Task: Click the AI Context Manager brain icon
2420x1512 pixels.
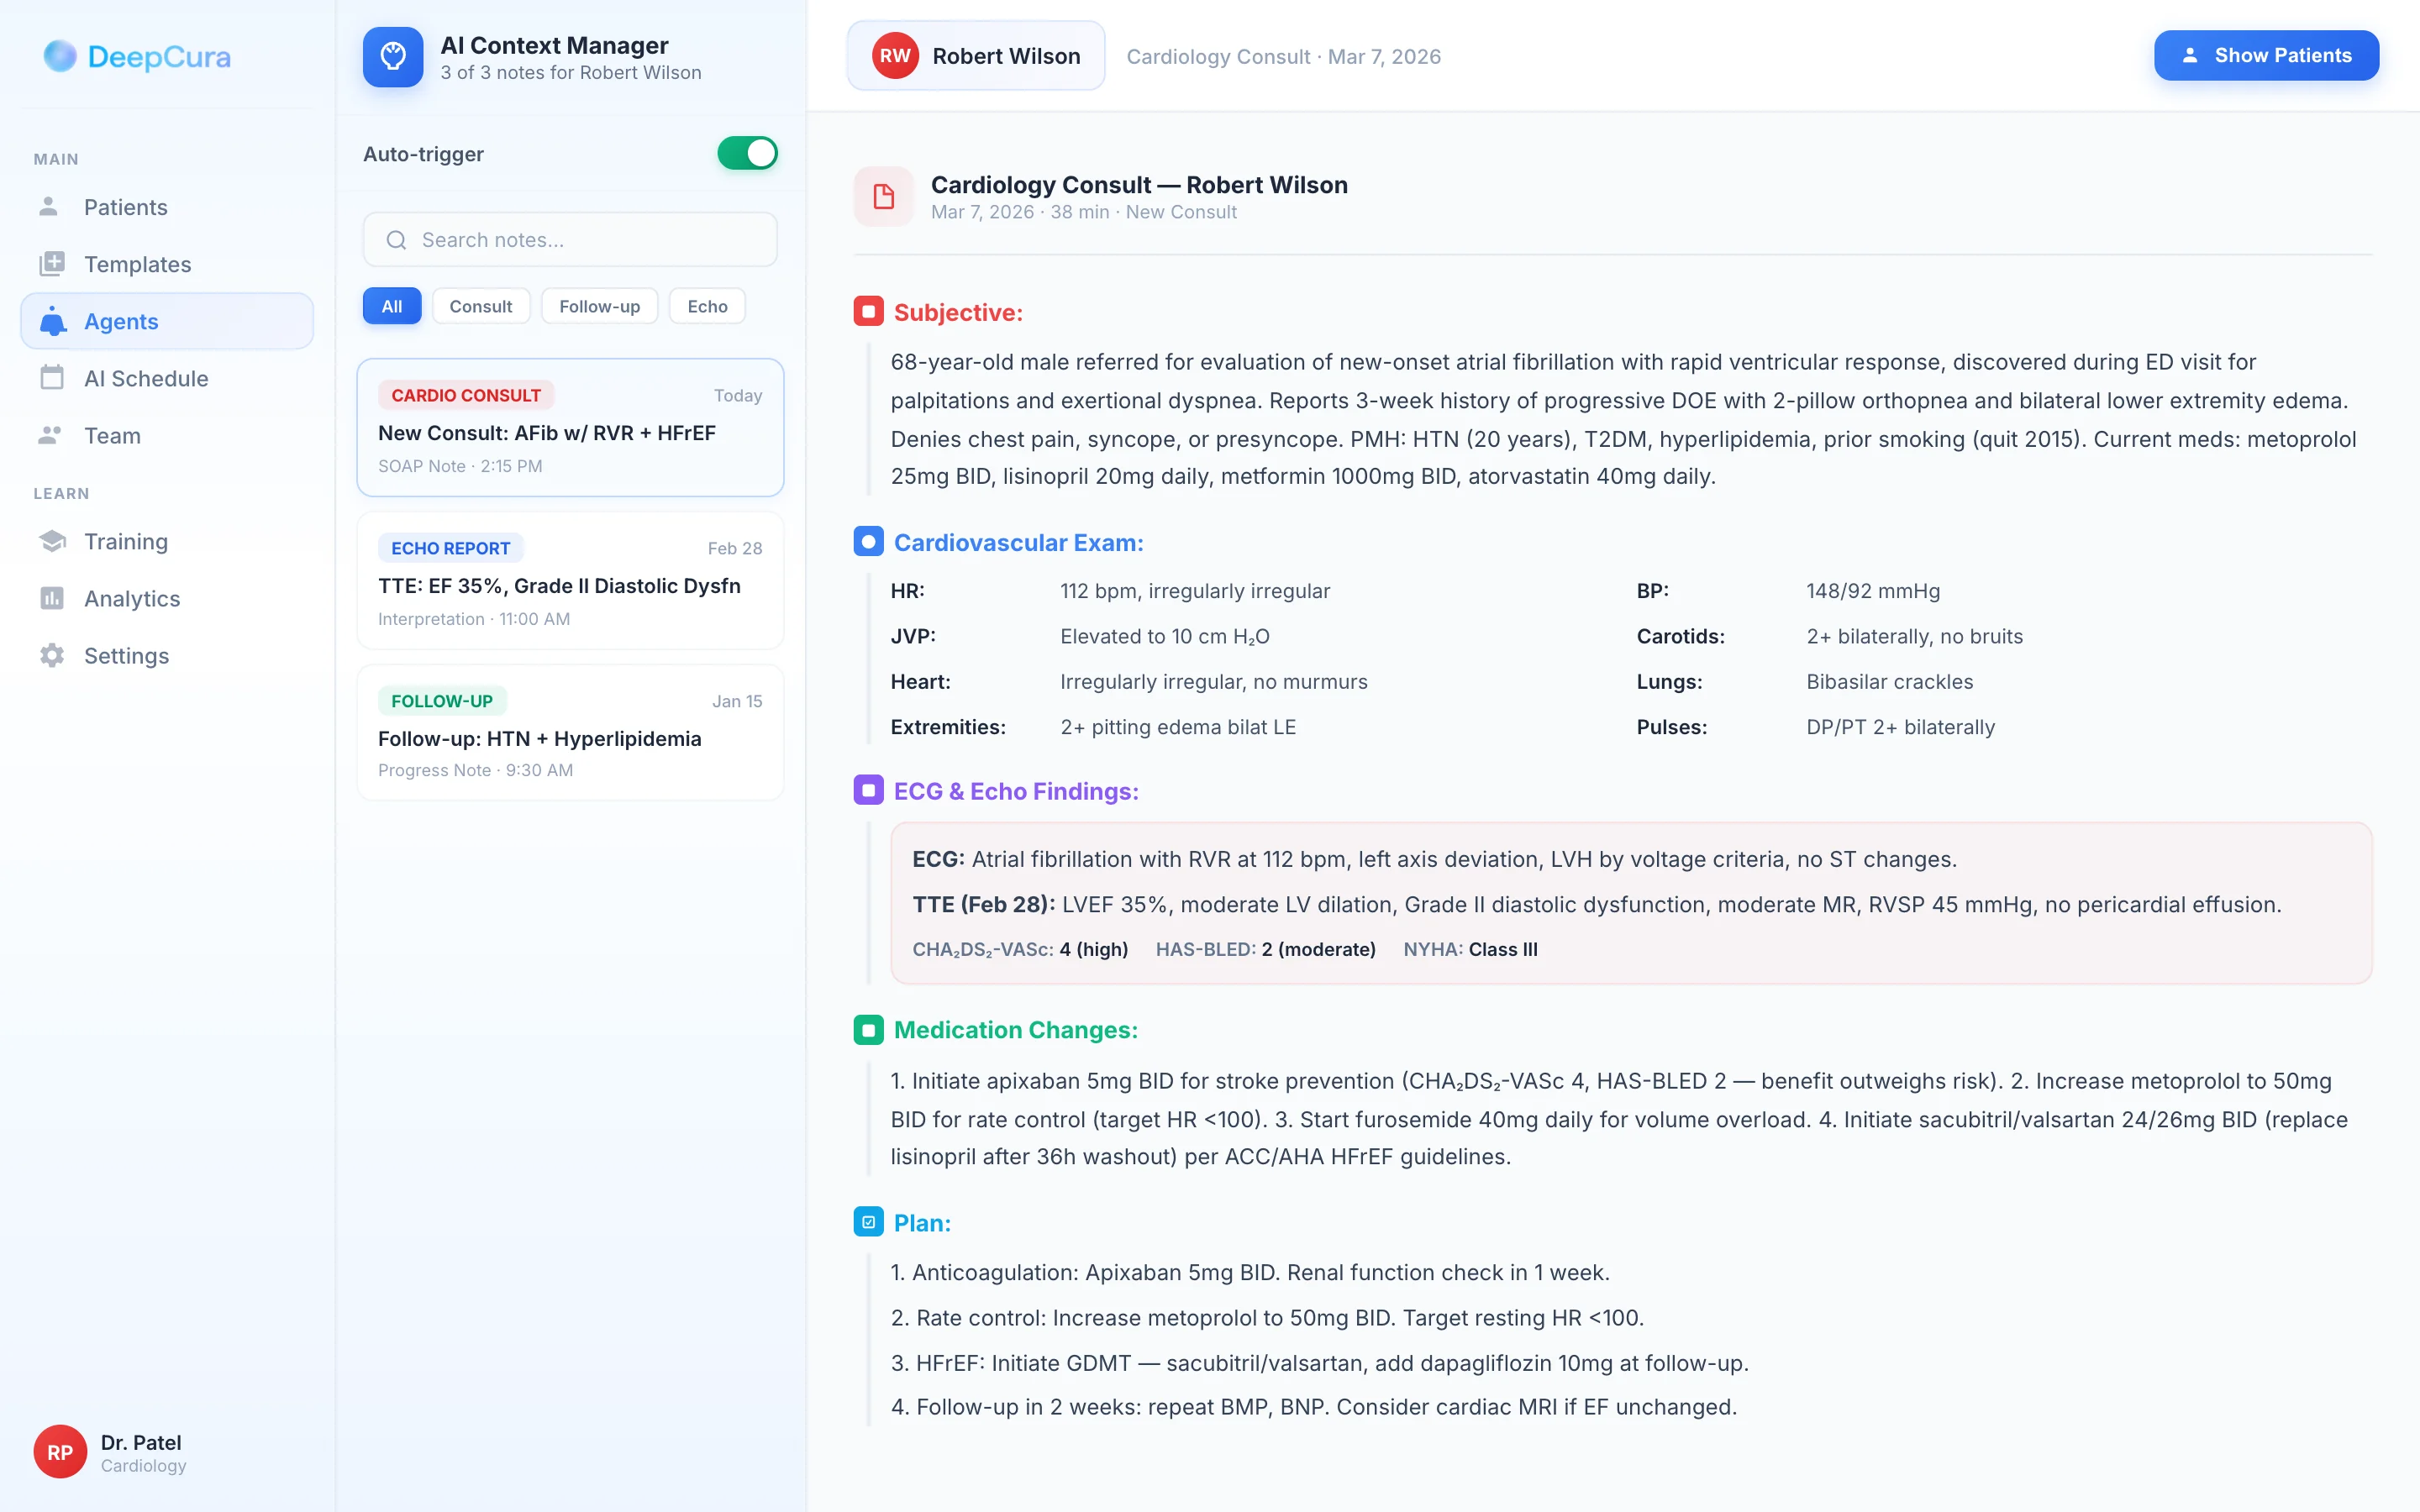Action: point(393,57)
